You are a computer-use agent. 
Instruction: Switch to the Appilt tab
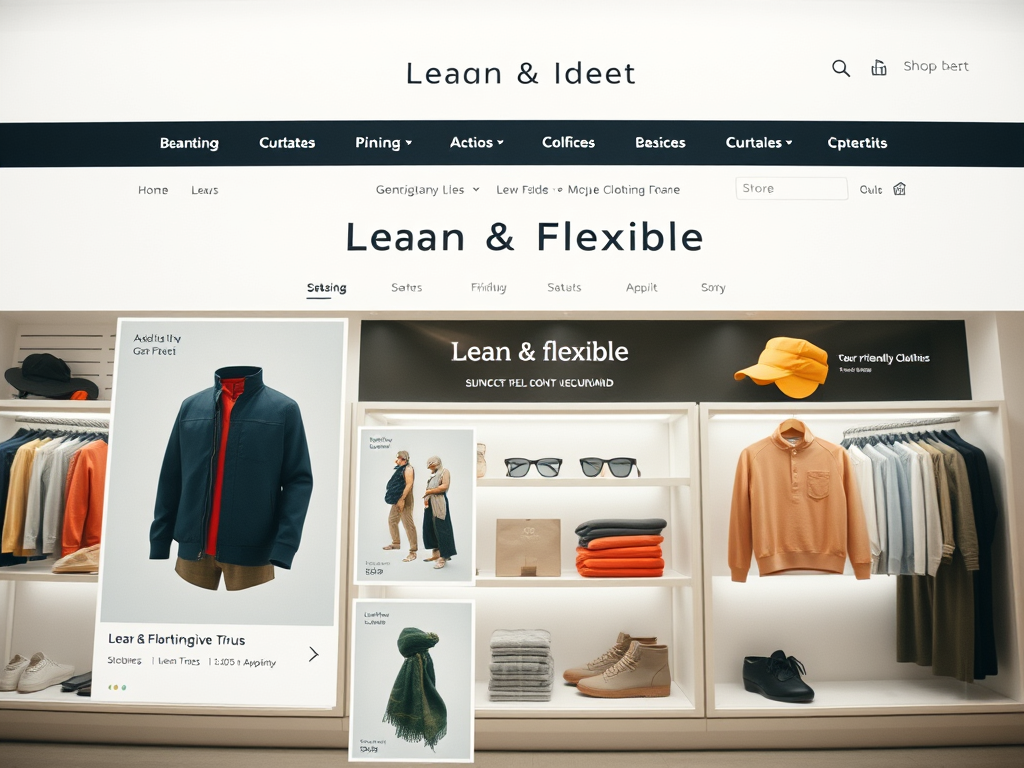click(x=641, y=287)
